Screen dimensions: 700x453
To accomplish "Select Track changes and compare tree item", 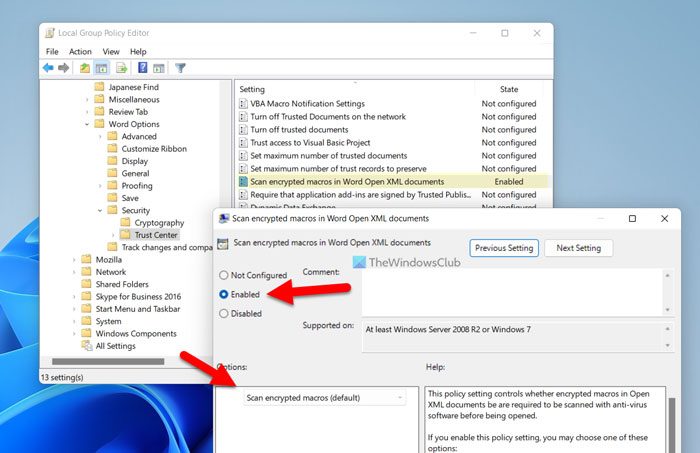I will (x=167, y=247).
